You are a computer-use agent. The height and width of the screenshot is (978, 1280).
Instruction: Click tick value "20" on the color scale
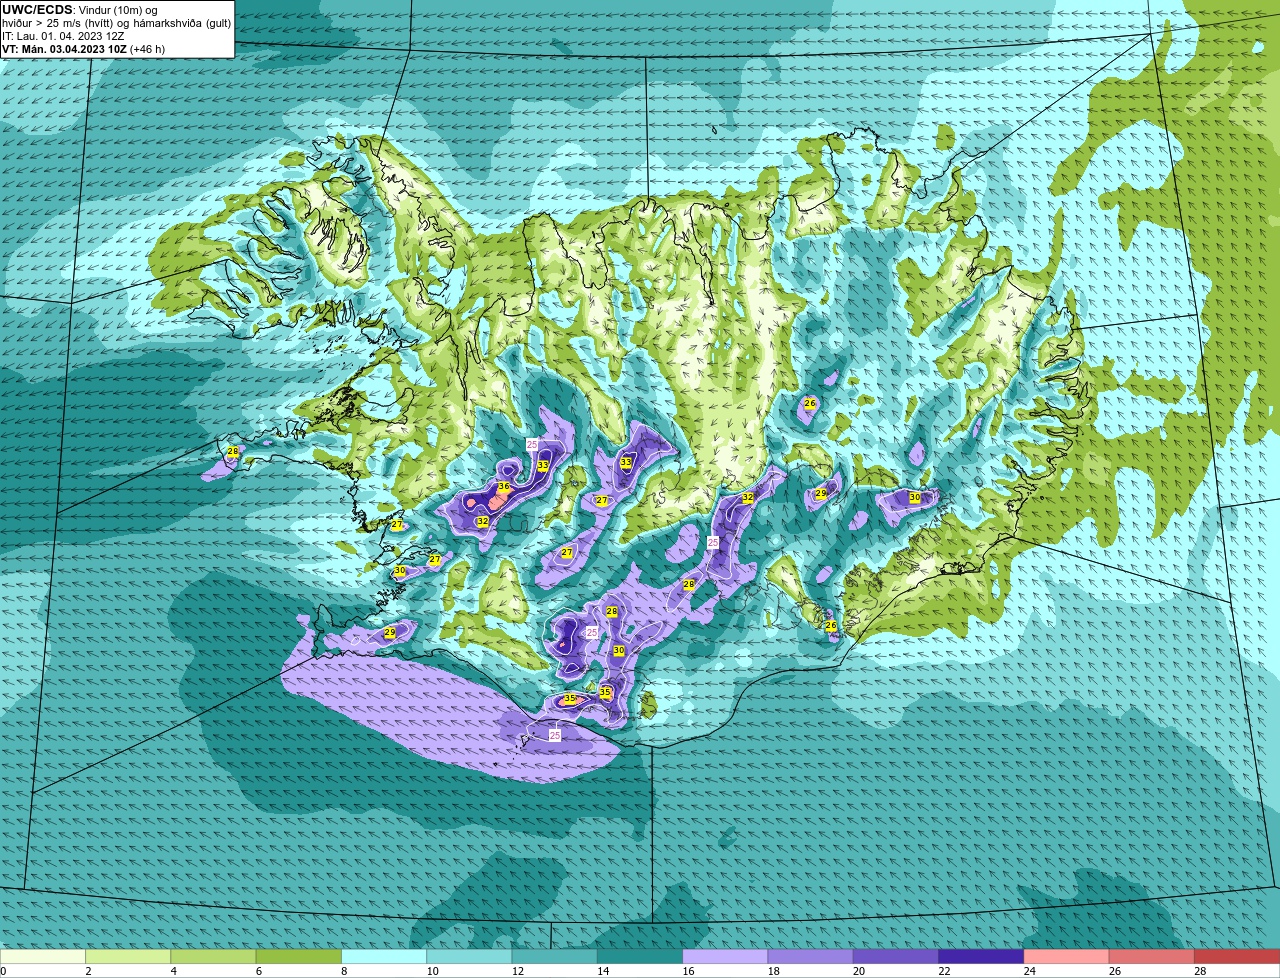click(857, 971)
